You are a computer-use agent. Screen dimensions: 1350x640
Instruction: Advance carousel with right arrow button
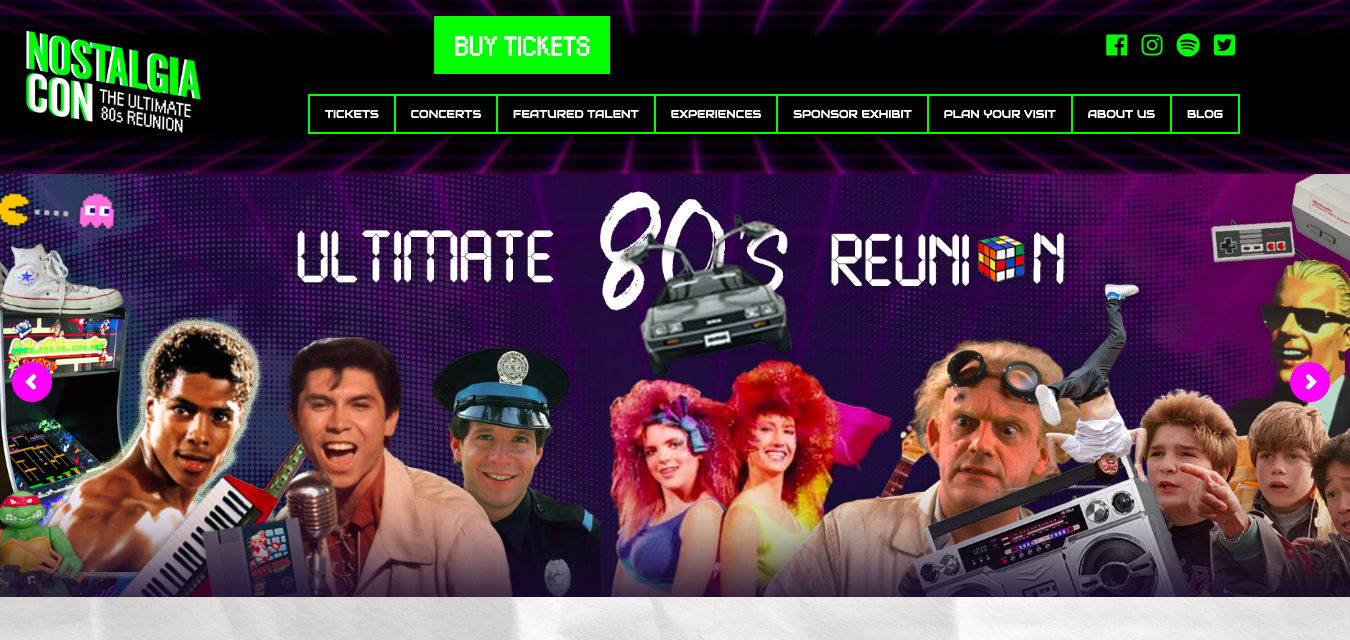[1310, 382]
